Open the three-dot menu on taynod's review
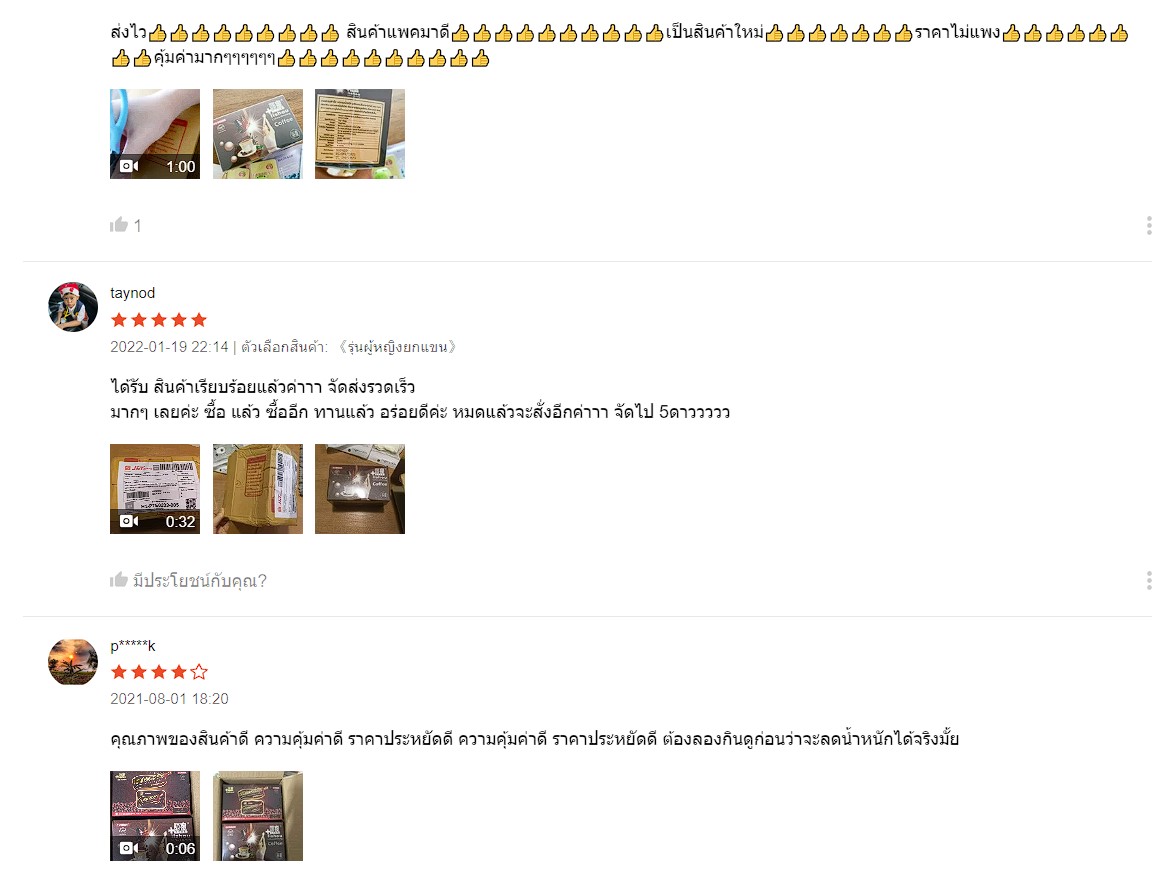Screen dimensions: 1173x870 point(1149,580)
